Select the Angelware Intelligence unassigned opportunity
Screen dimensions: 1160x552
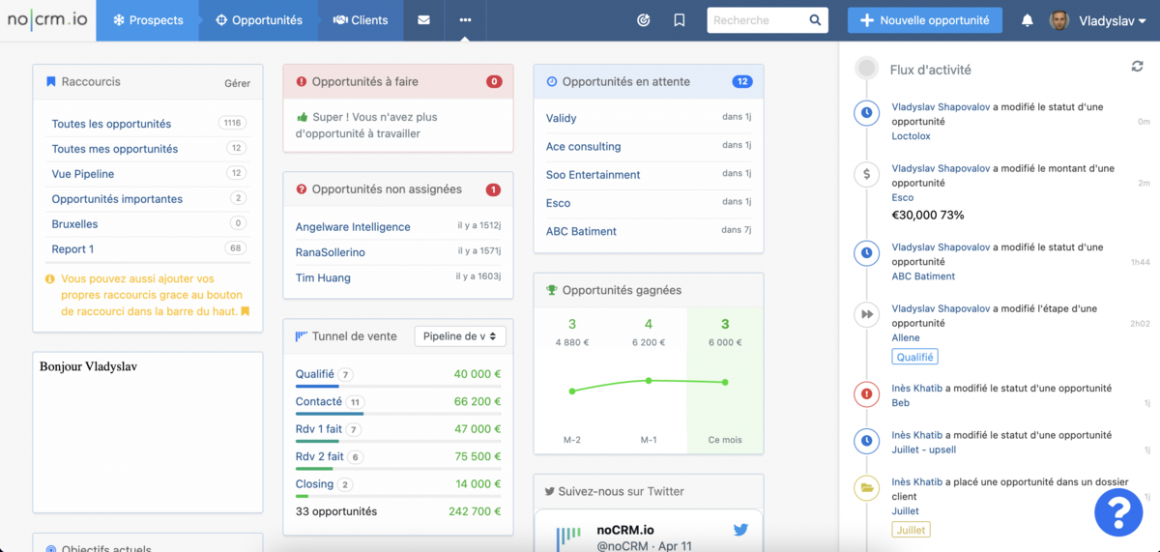pos(352,227)
